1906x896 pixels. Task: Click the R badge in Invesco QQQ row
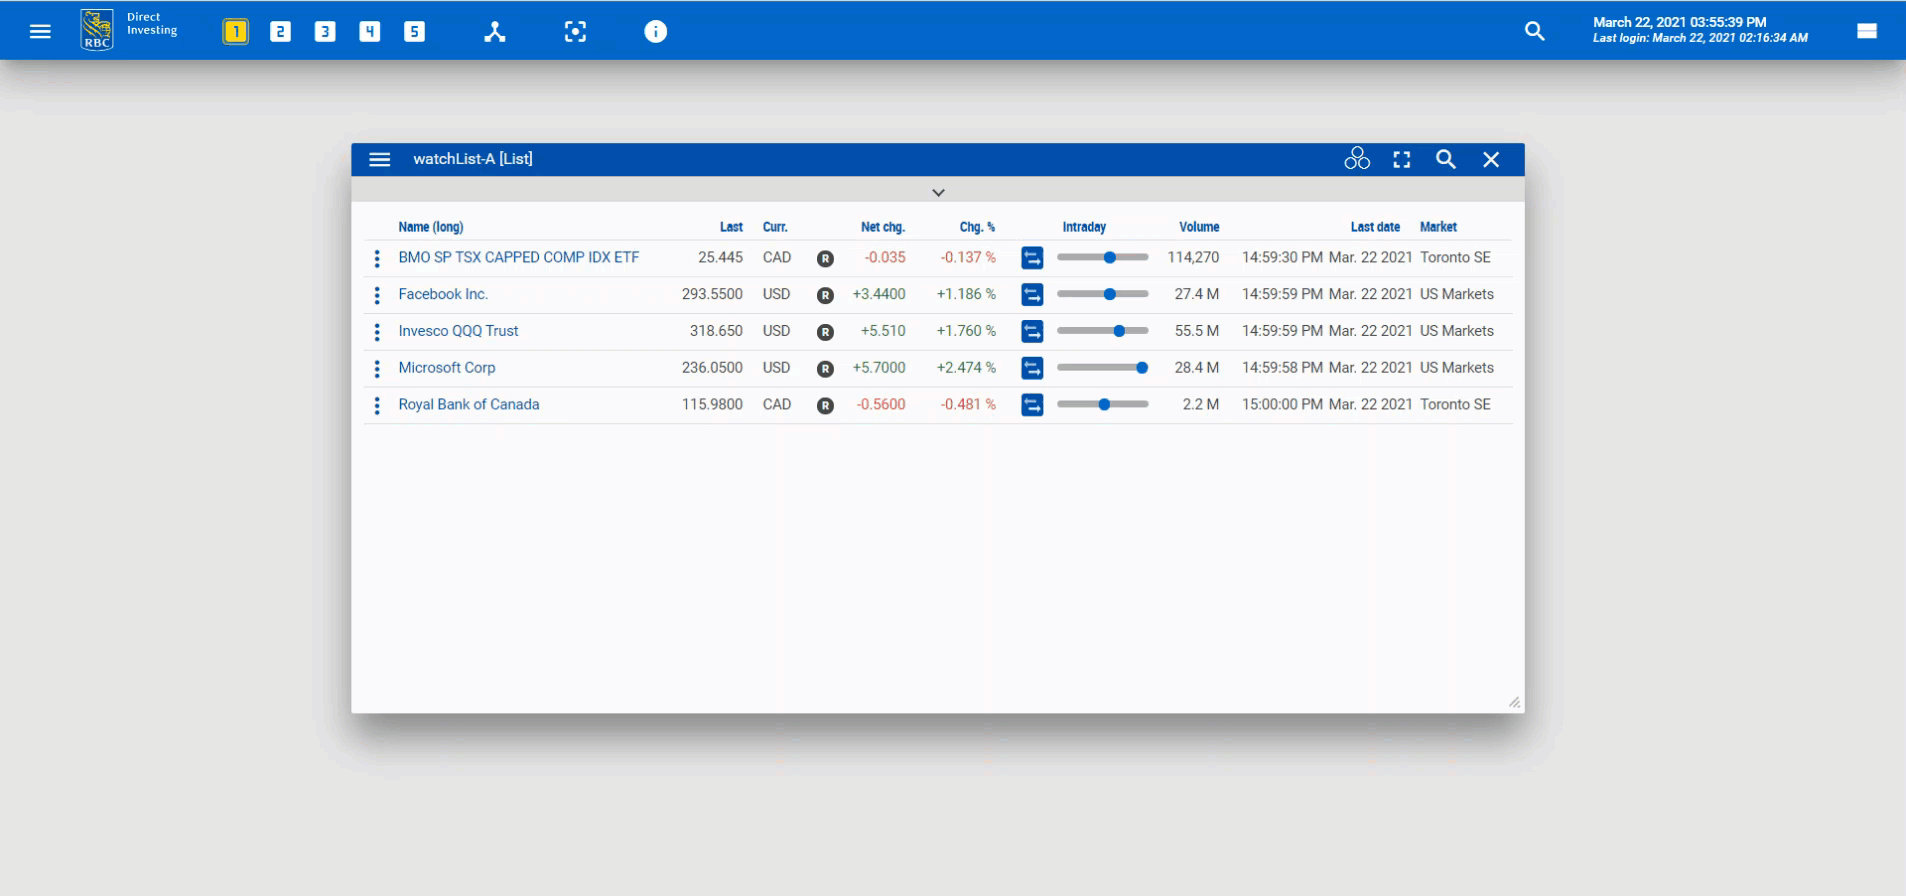click(x=825, y=332)
